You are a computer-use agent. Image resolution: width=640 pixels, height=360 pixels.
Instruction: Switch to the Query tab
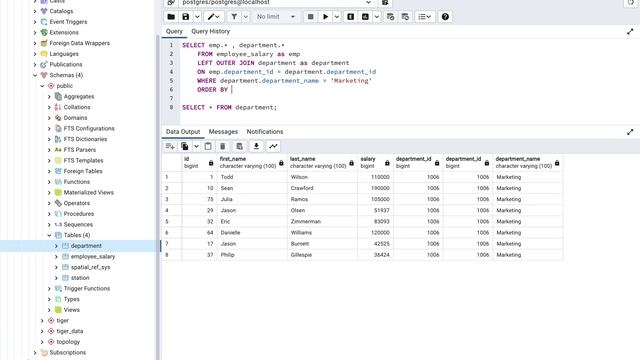tap(174, 31)
